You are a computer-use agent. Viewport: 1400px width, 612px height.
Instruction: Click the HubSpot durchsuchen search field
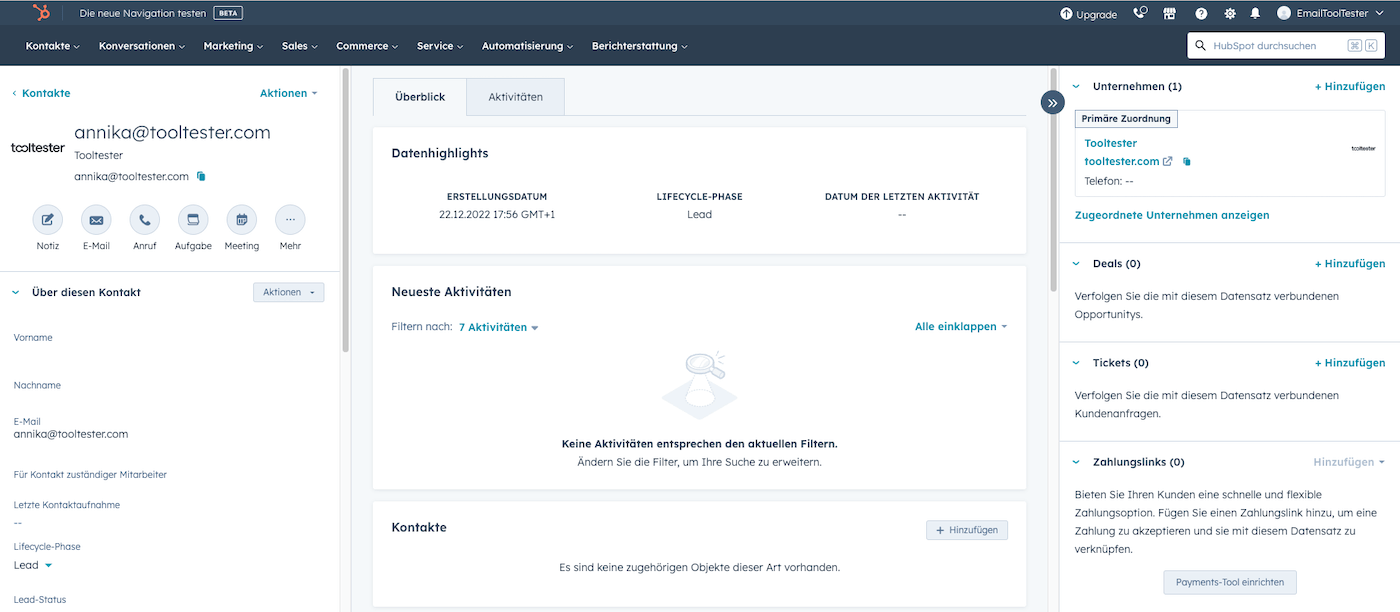click(1287, 46)
